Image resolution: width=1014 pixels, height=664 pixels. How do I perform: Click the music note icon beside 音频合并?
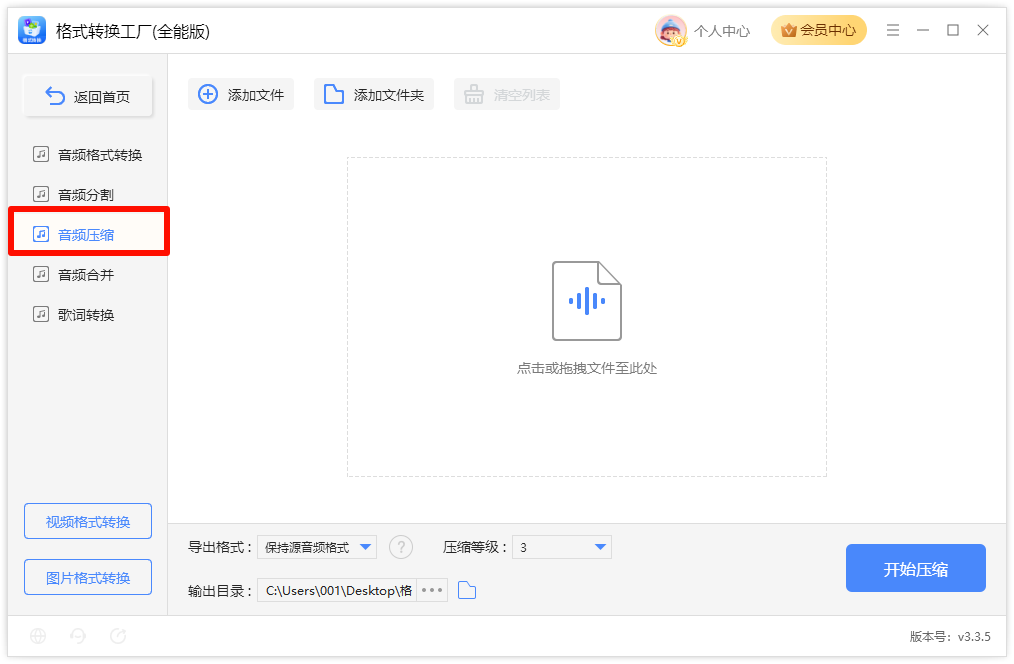(x=41, y=274)
